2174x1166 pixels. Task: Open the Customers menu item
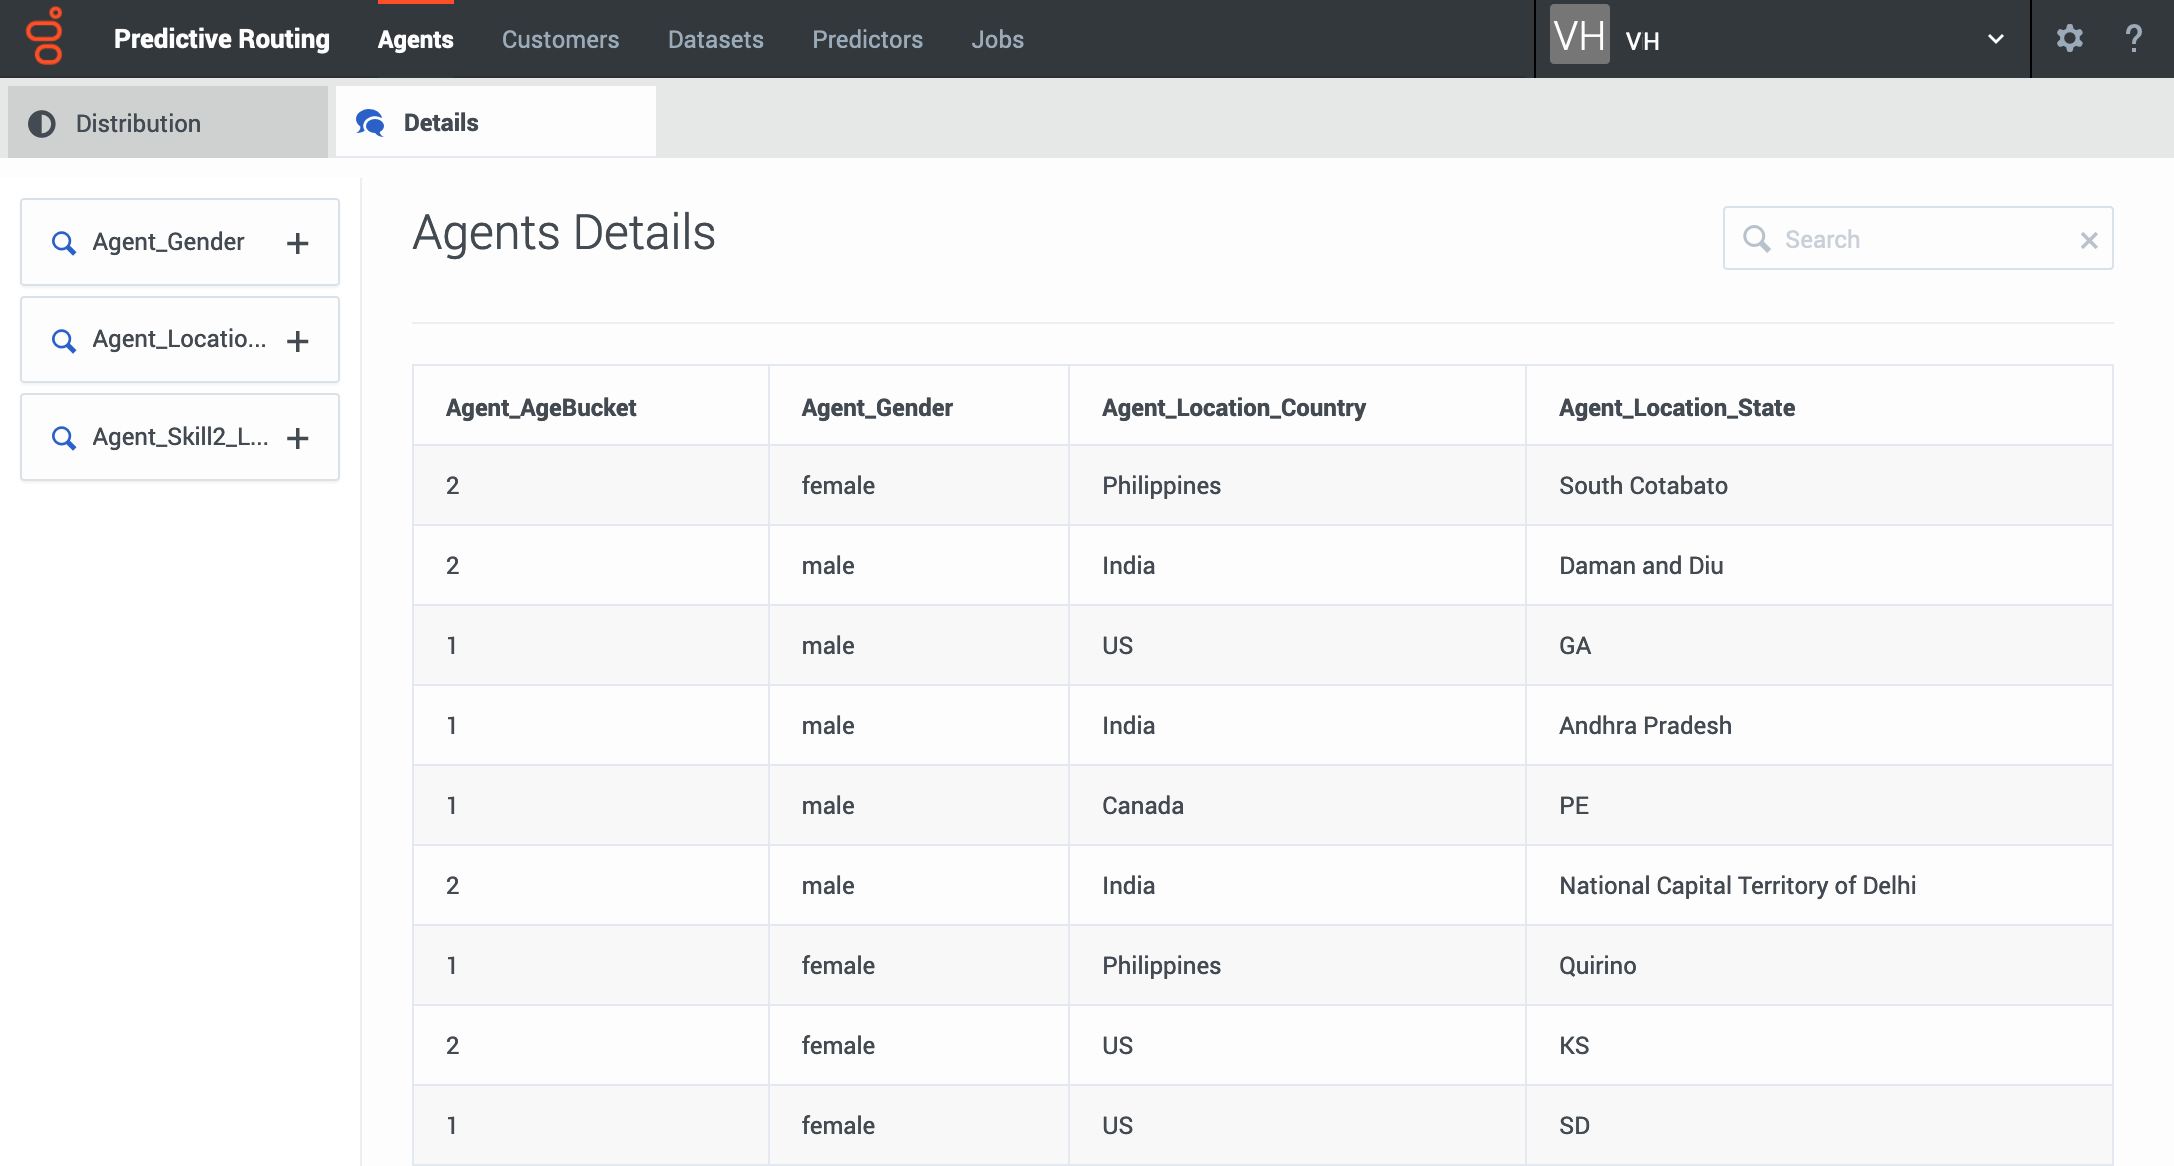[x=560, y=39]
